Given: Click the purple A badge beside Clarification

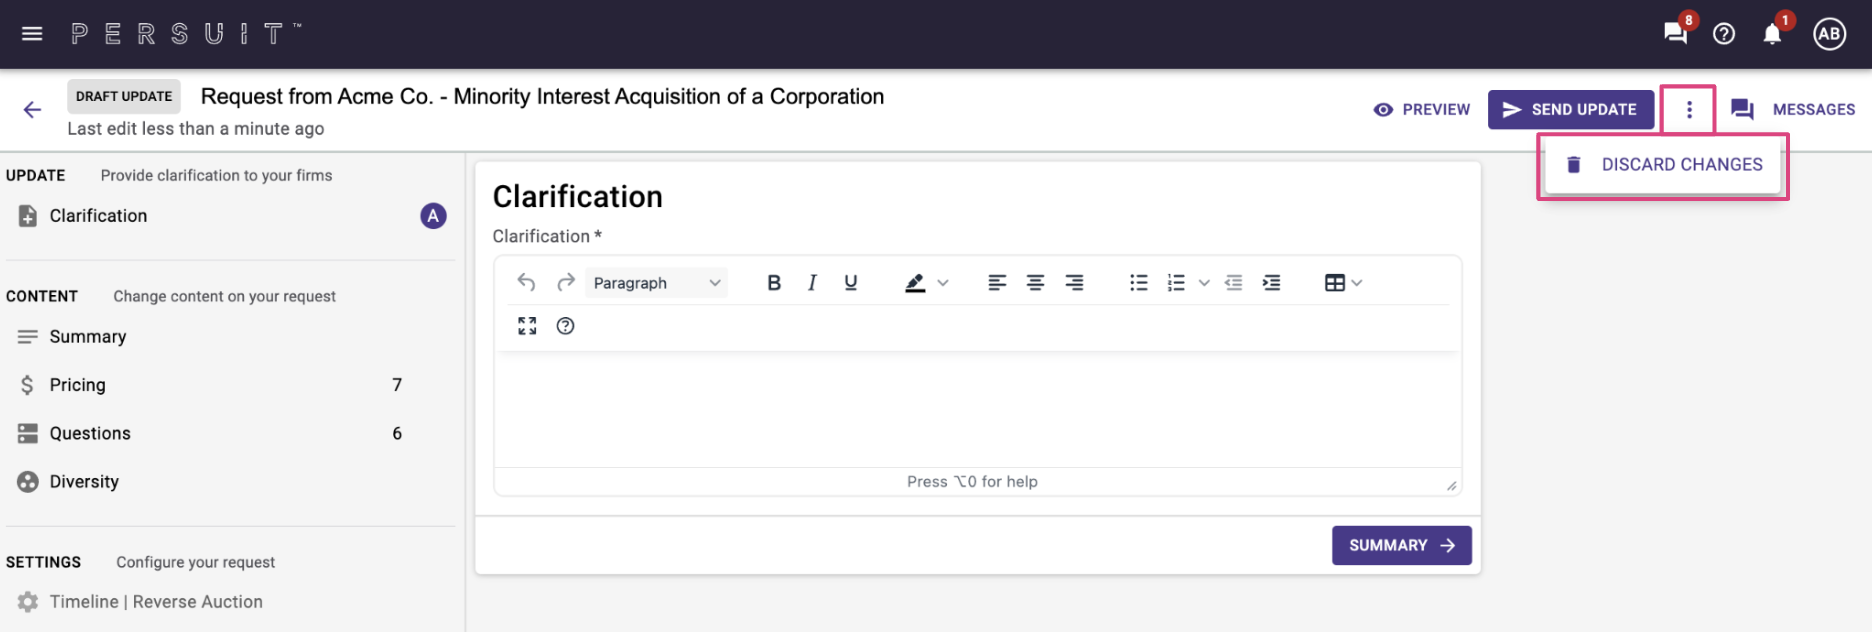Looking at the screenshot, I should [x=433, y=216].
